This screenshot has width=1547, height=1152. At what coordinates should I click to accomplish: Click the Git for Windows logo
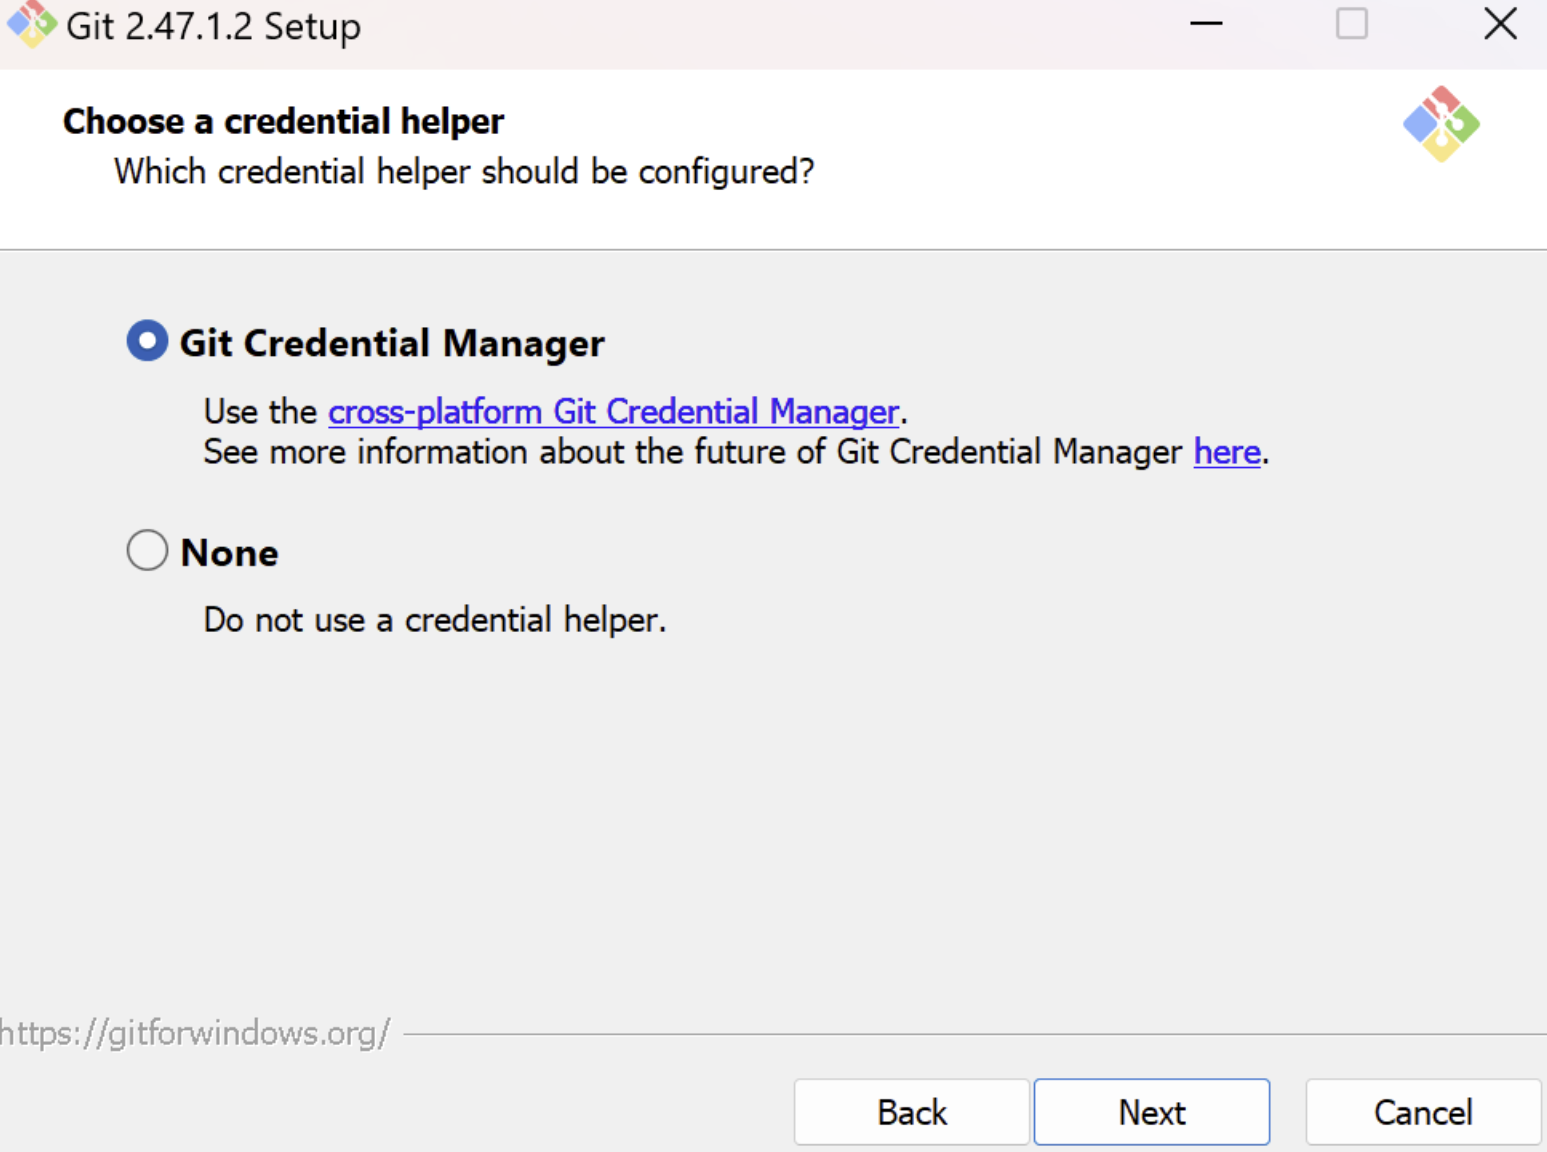click(x=1441, y=123)
